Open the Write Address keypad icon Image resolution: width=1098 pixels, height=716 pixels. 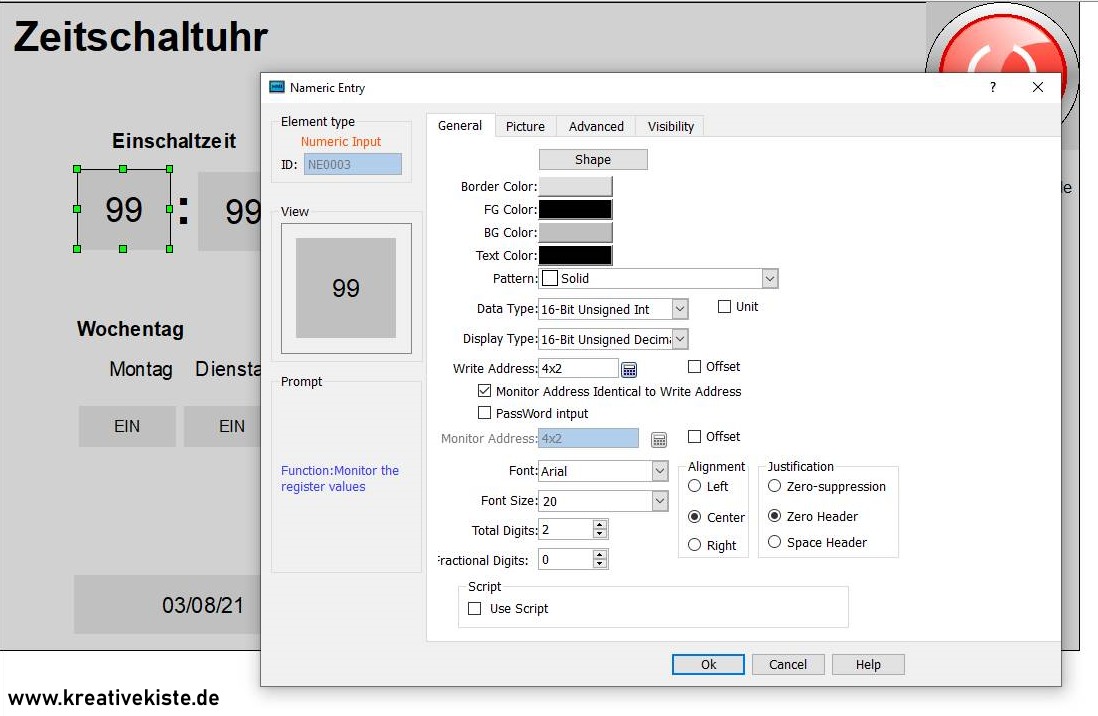629,369
